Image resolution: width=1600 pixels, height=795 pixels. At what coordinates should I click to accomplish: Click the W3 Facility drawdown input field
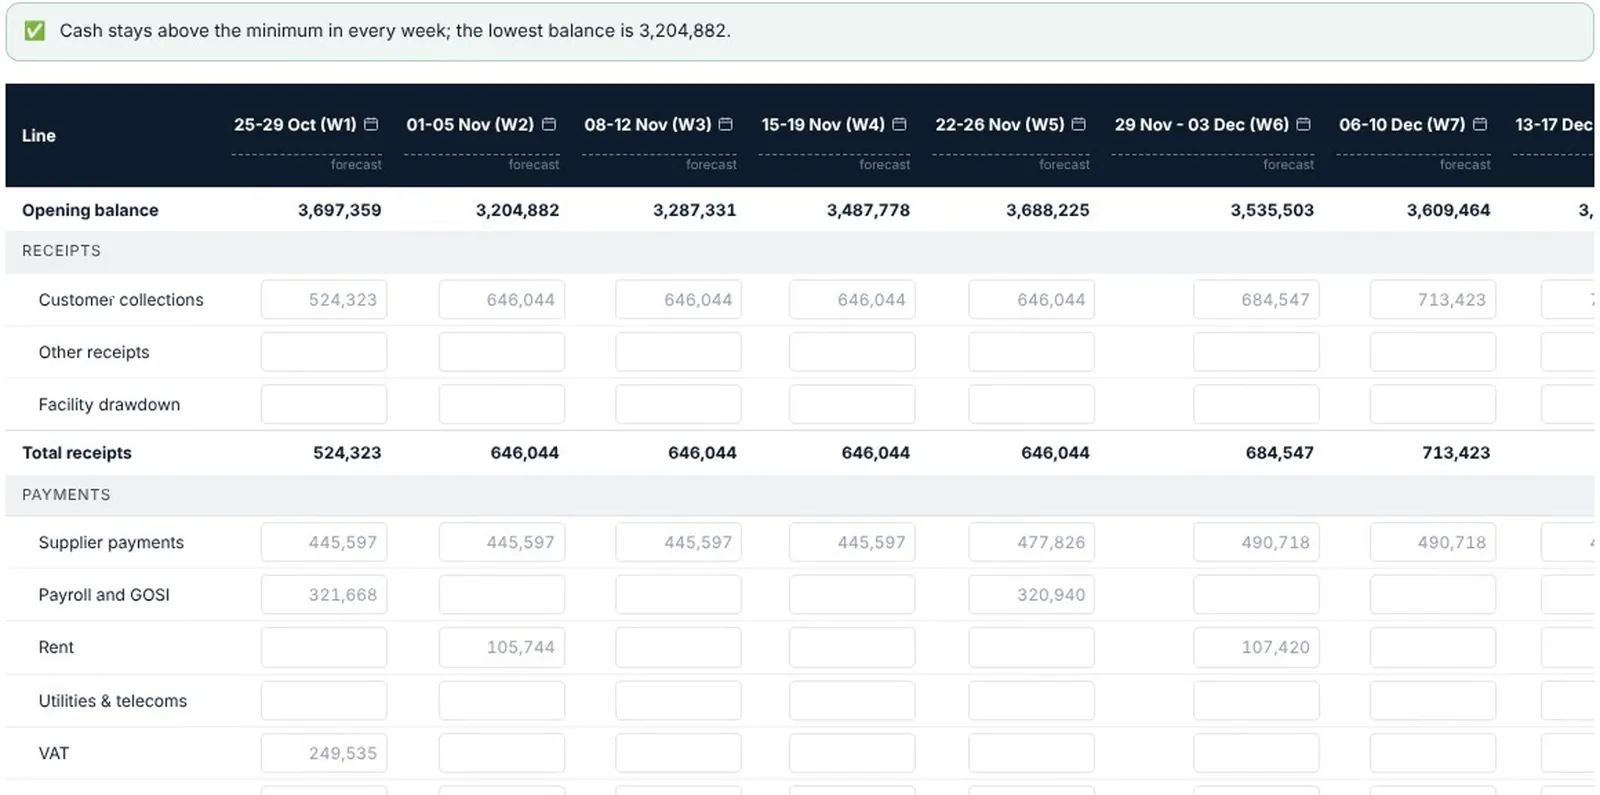678,405
